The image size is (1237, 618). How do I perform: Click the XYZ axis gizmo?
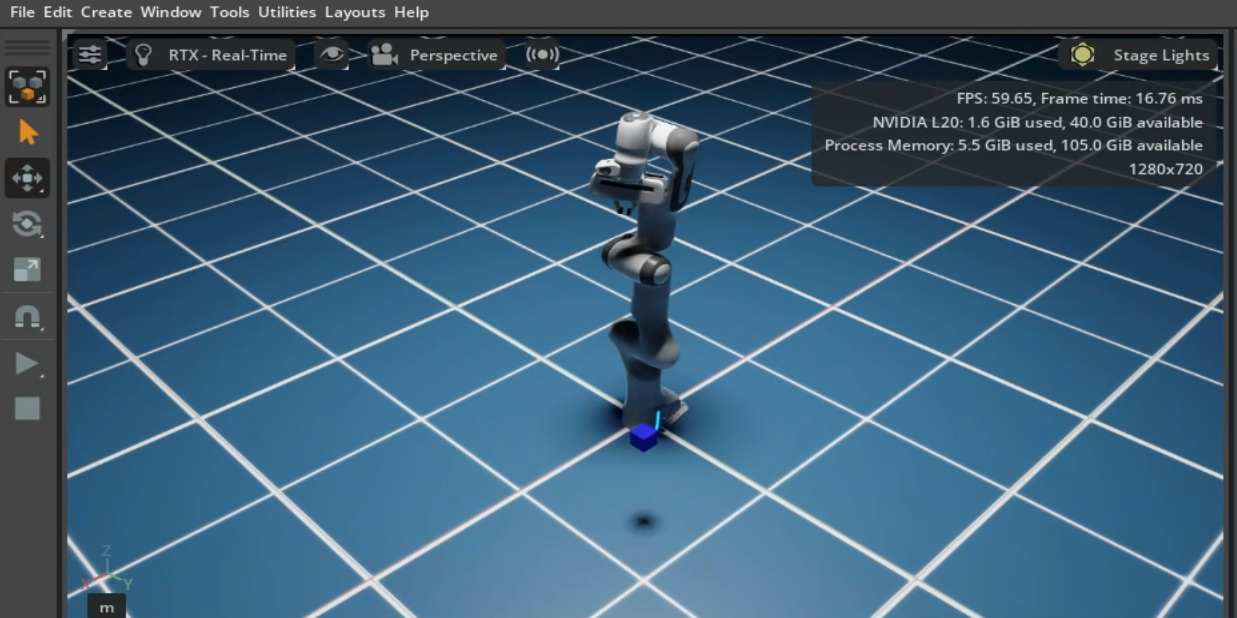pos(106,571)
